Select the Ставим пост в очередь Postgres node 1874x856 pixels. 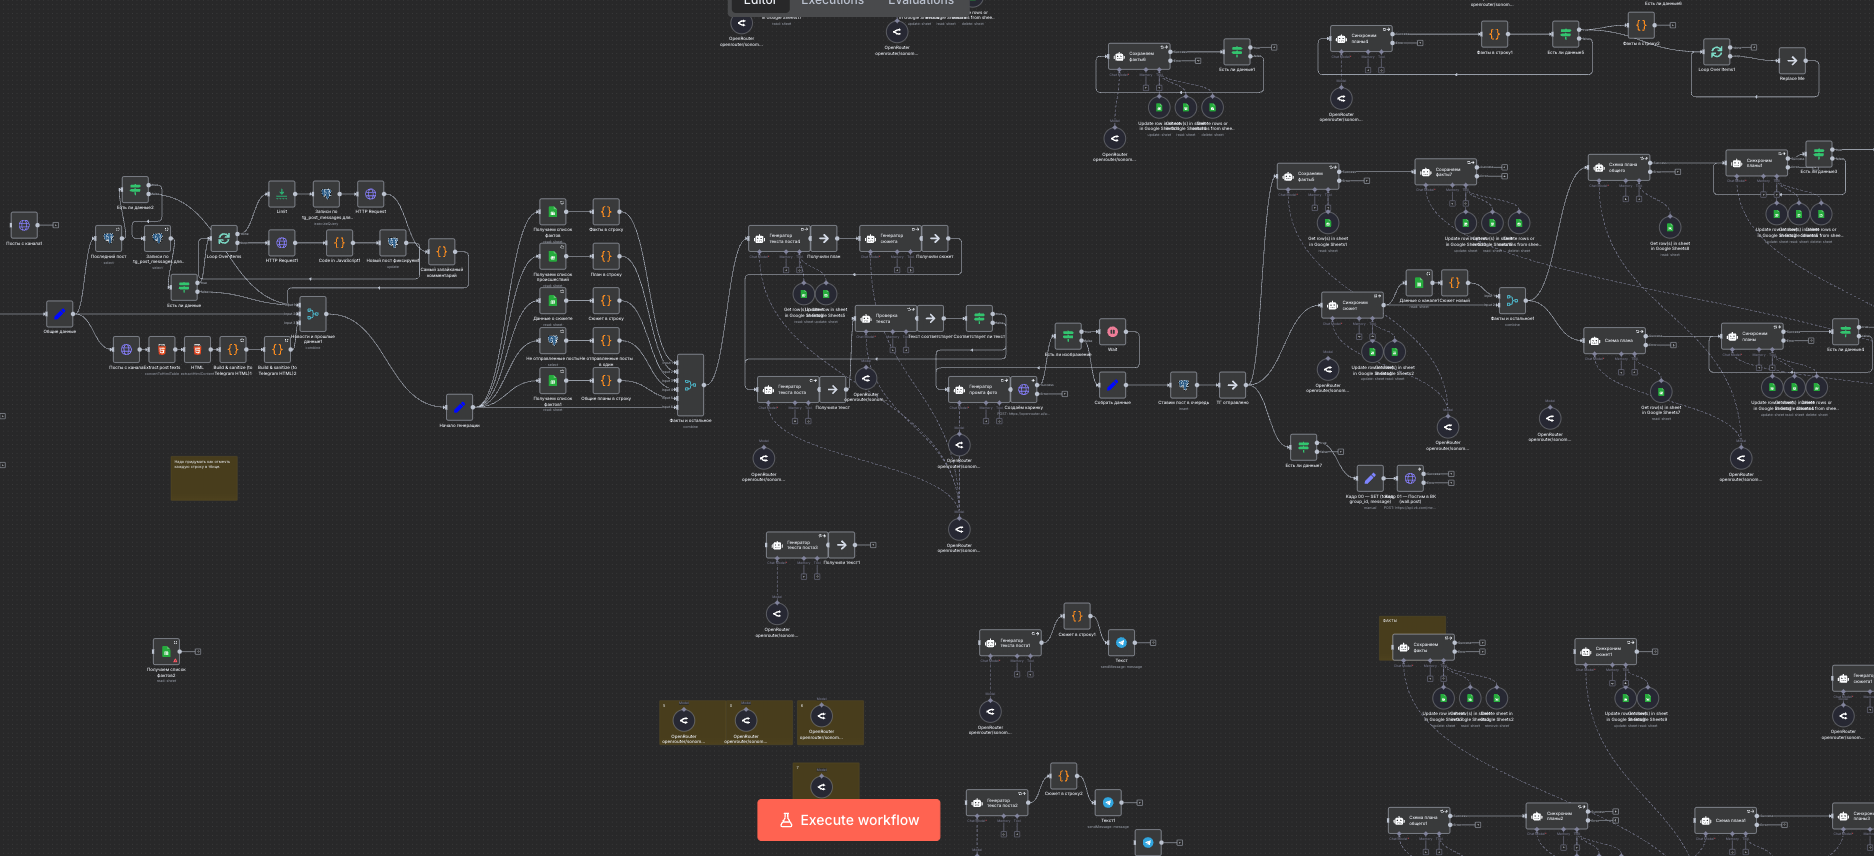(1183, 385)
